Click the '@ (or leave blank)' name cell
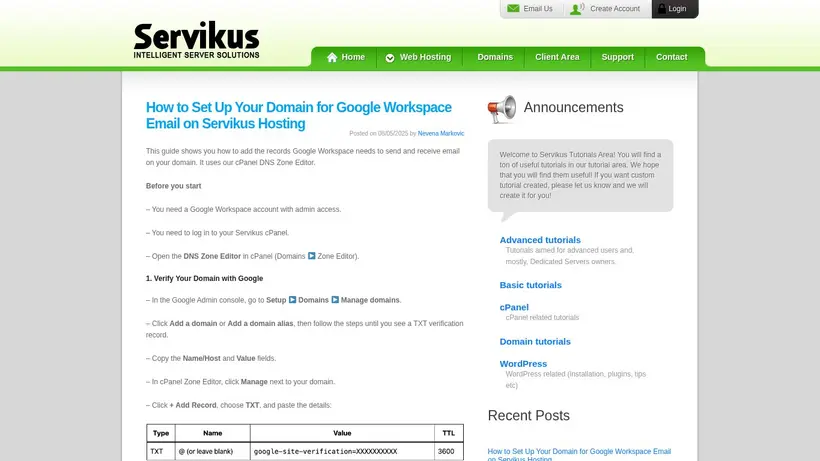The image size is (820, 461). pyautogui.click(x=212, y=451)
